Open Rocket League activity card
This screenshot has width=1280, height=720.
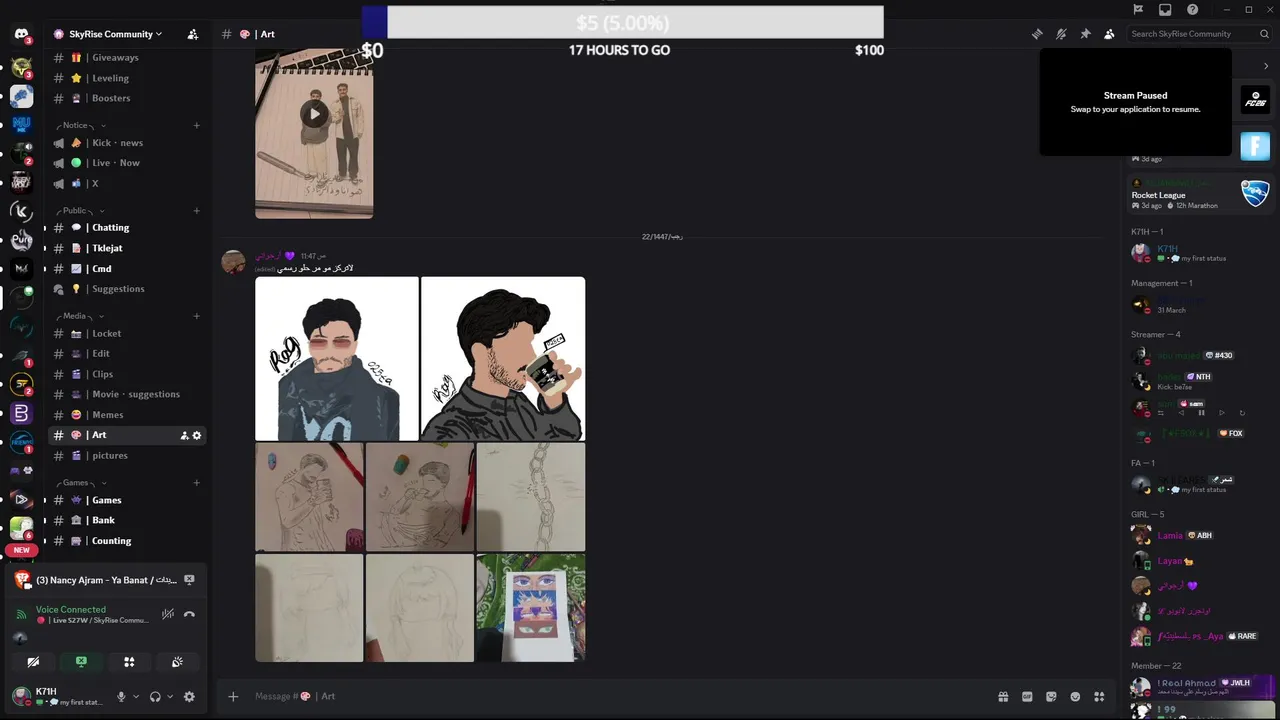[1200, 194]
